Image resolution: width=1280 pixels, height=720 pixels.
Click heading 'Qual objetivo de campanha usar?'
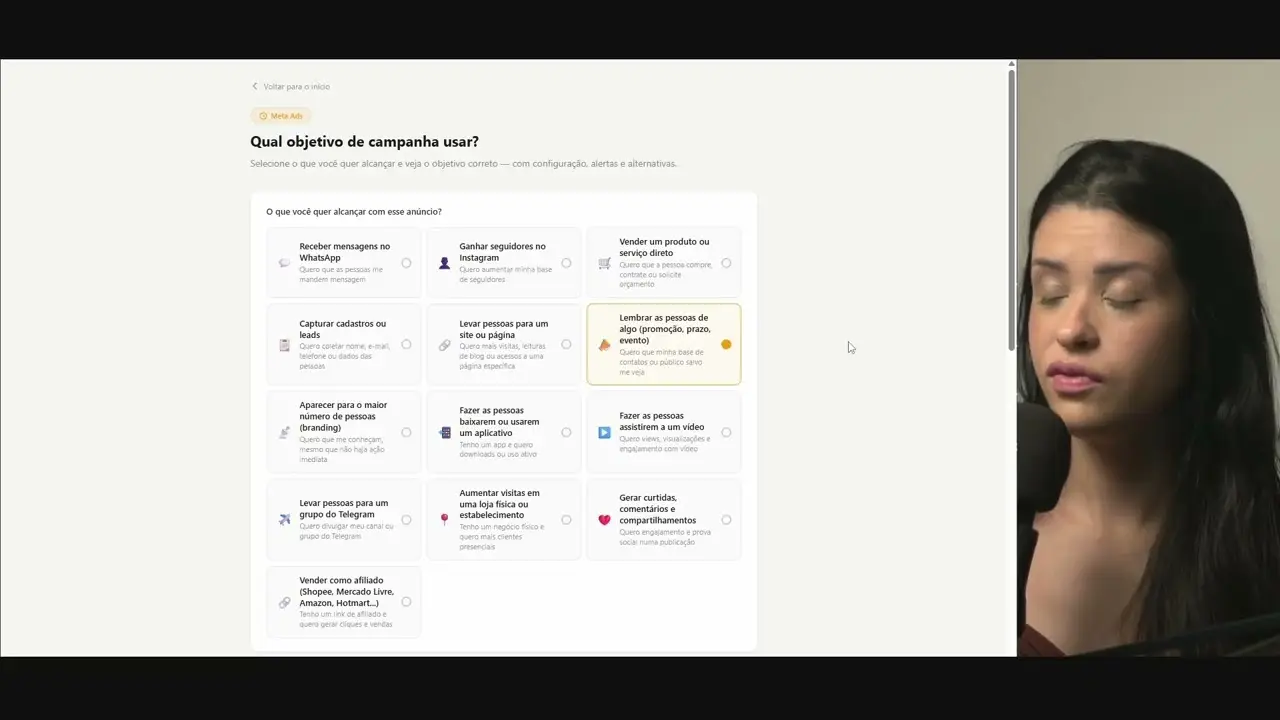coord(364,142)
